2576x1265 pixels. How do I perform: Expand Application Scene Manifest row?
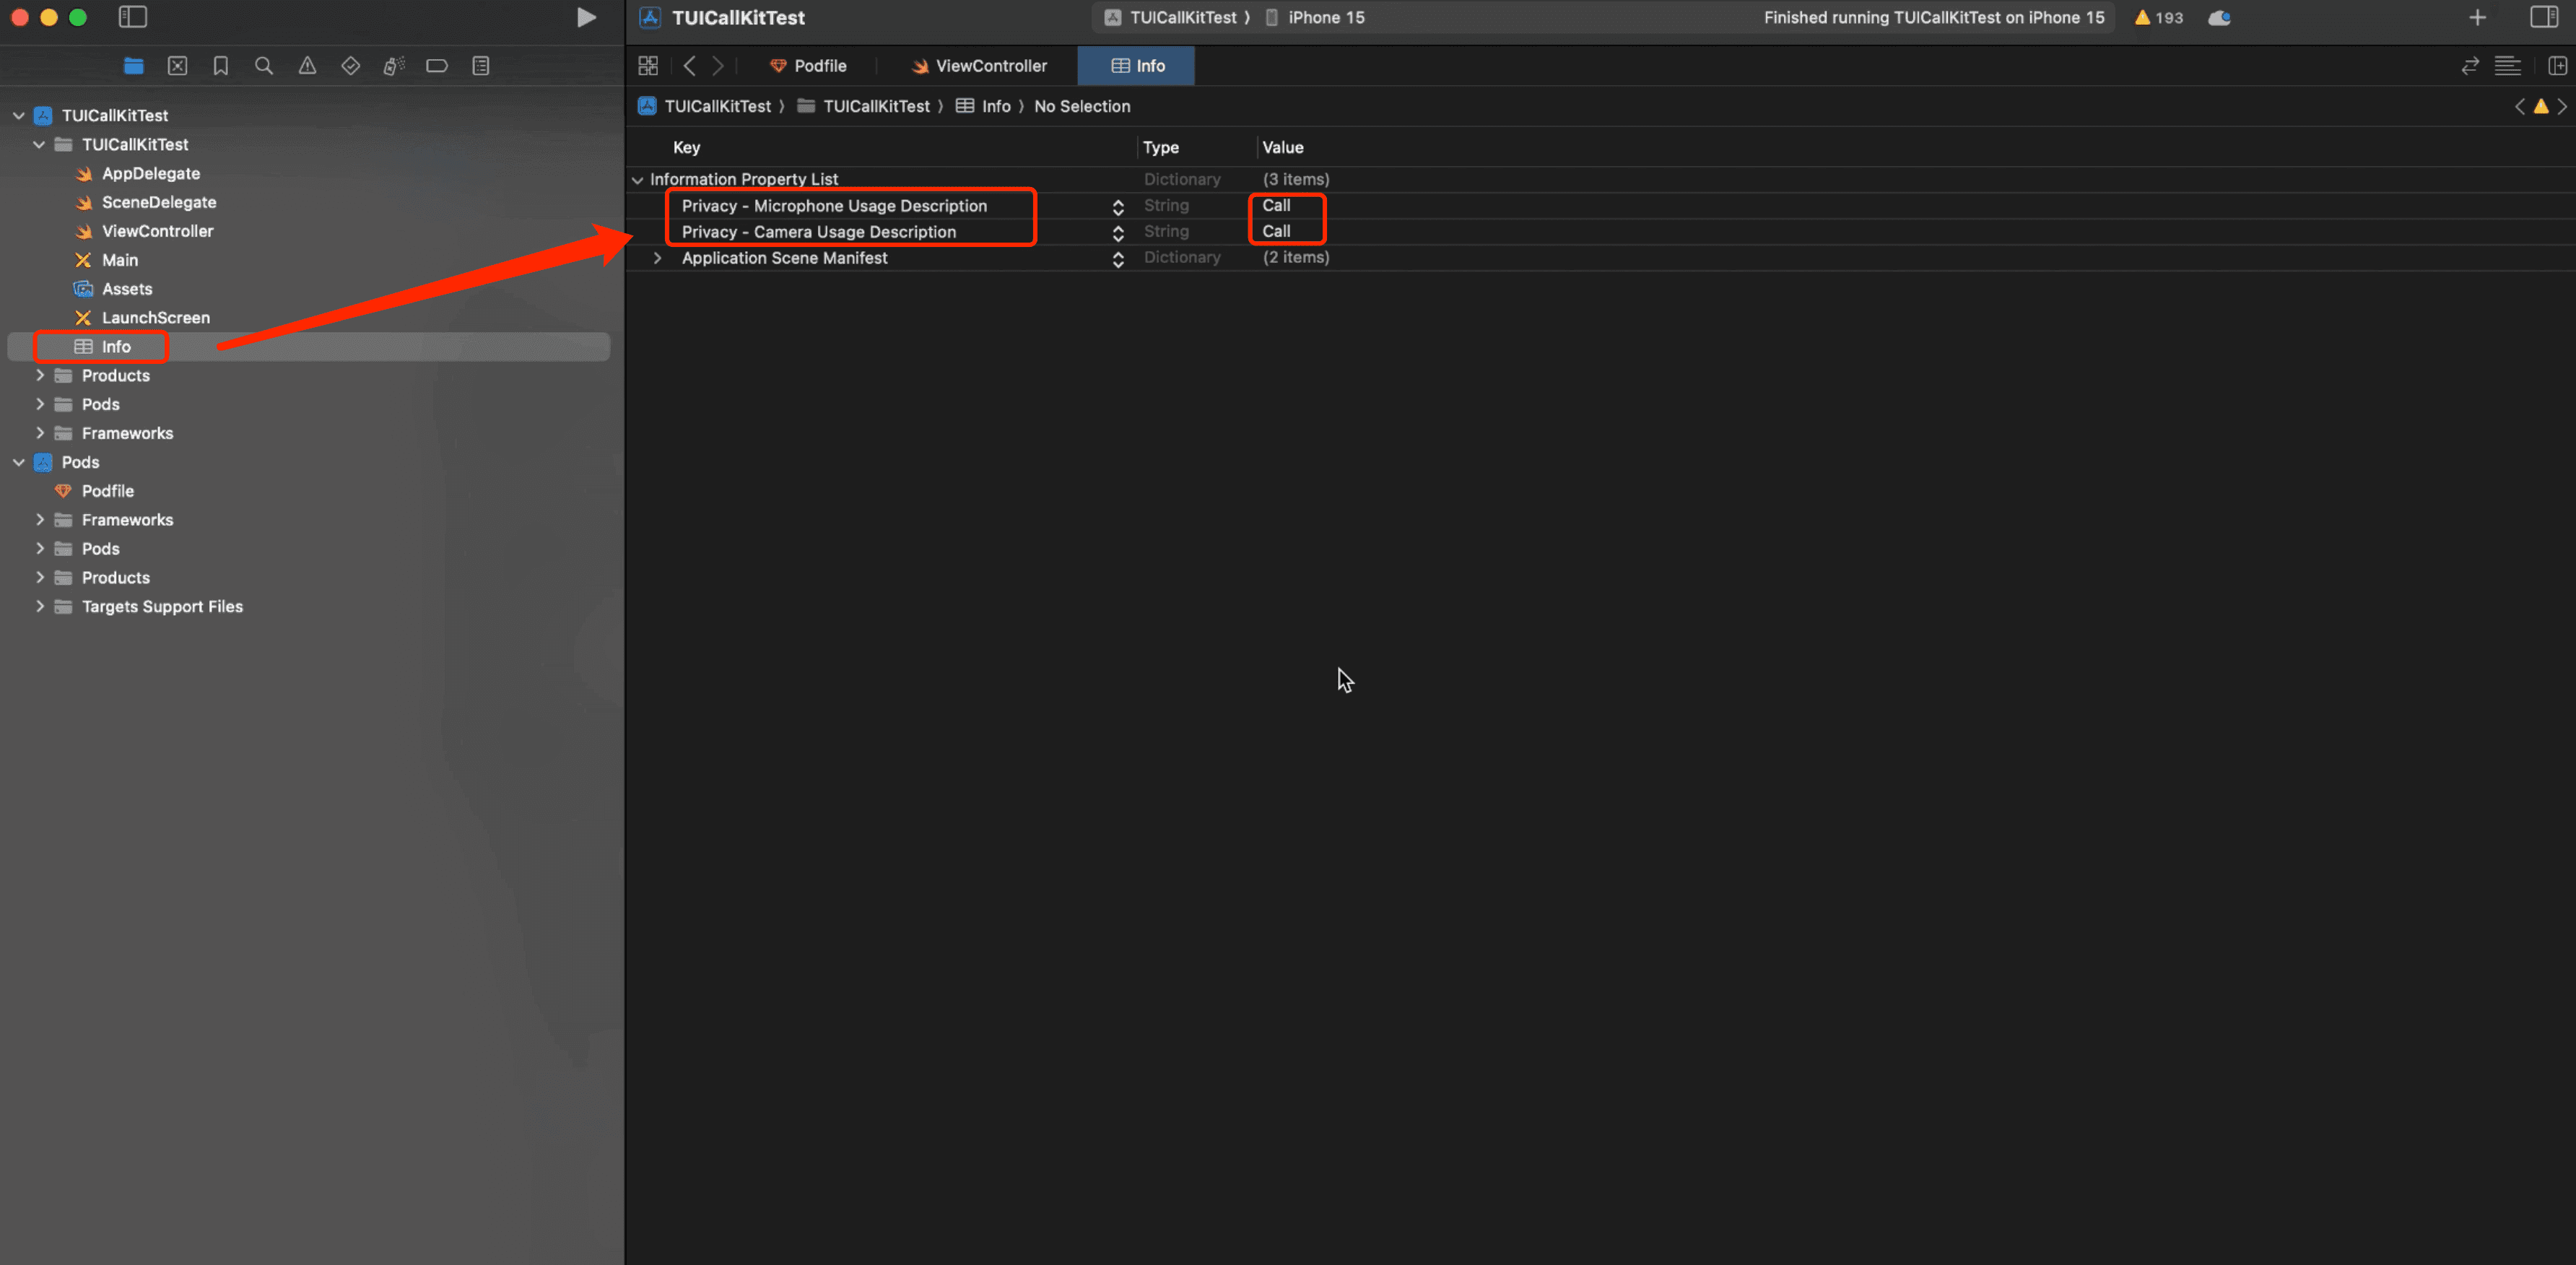click(657, 258)
